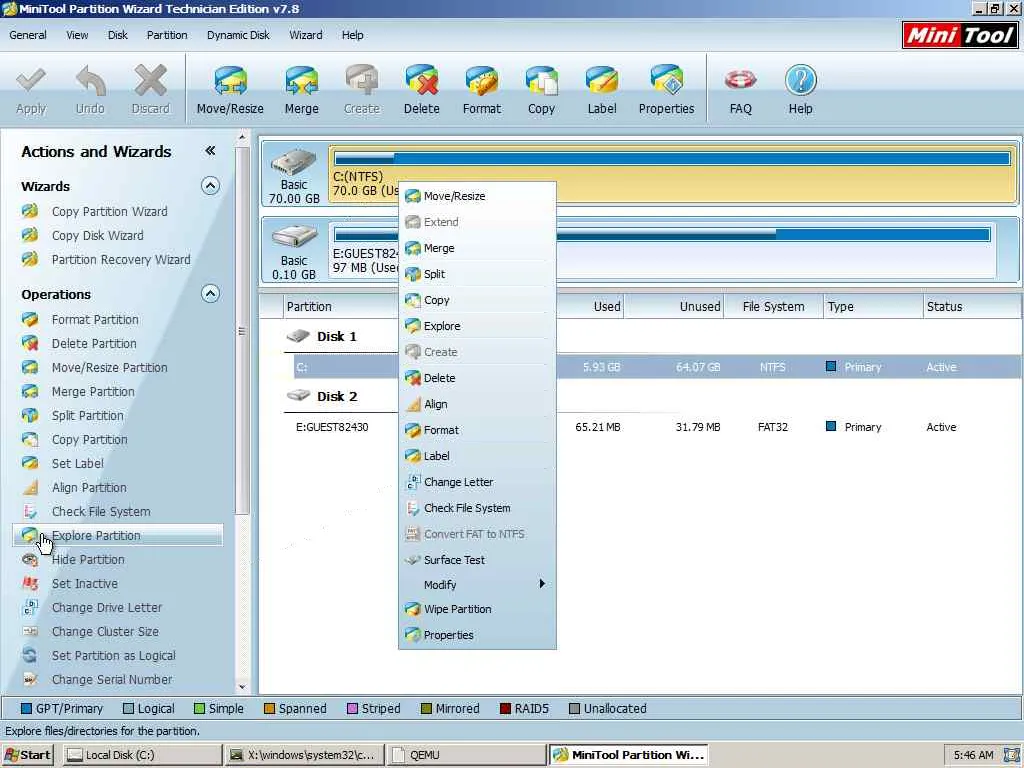The image size is (1024, 768).
Task: Open the Disk menu
Action: [x=118, y=35]
